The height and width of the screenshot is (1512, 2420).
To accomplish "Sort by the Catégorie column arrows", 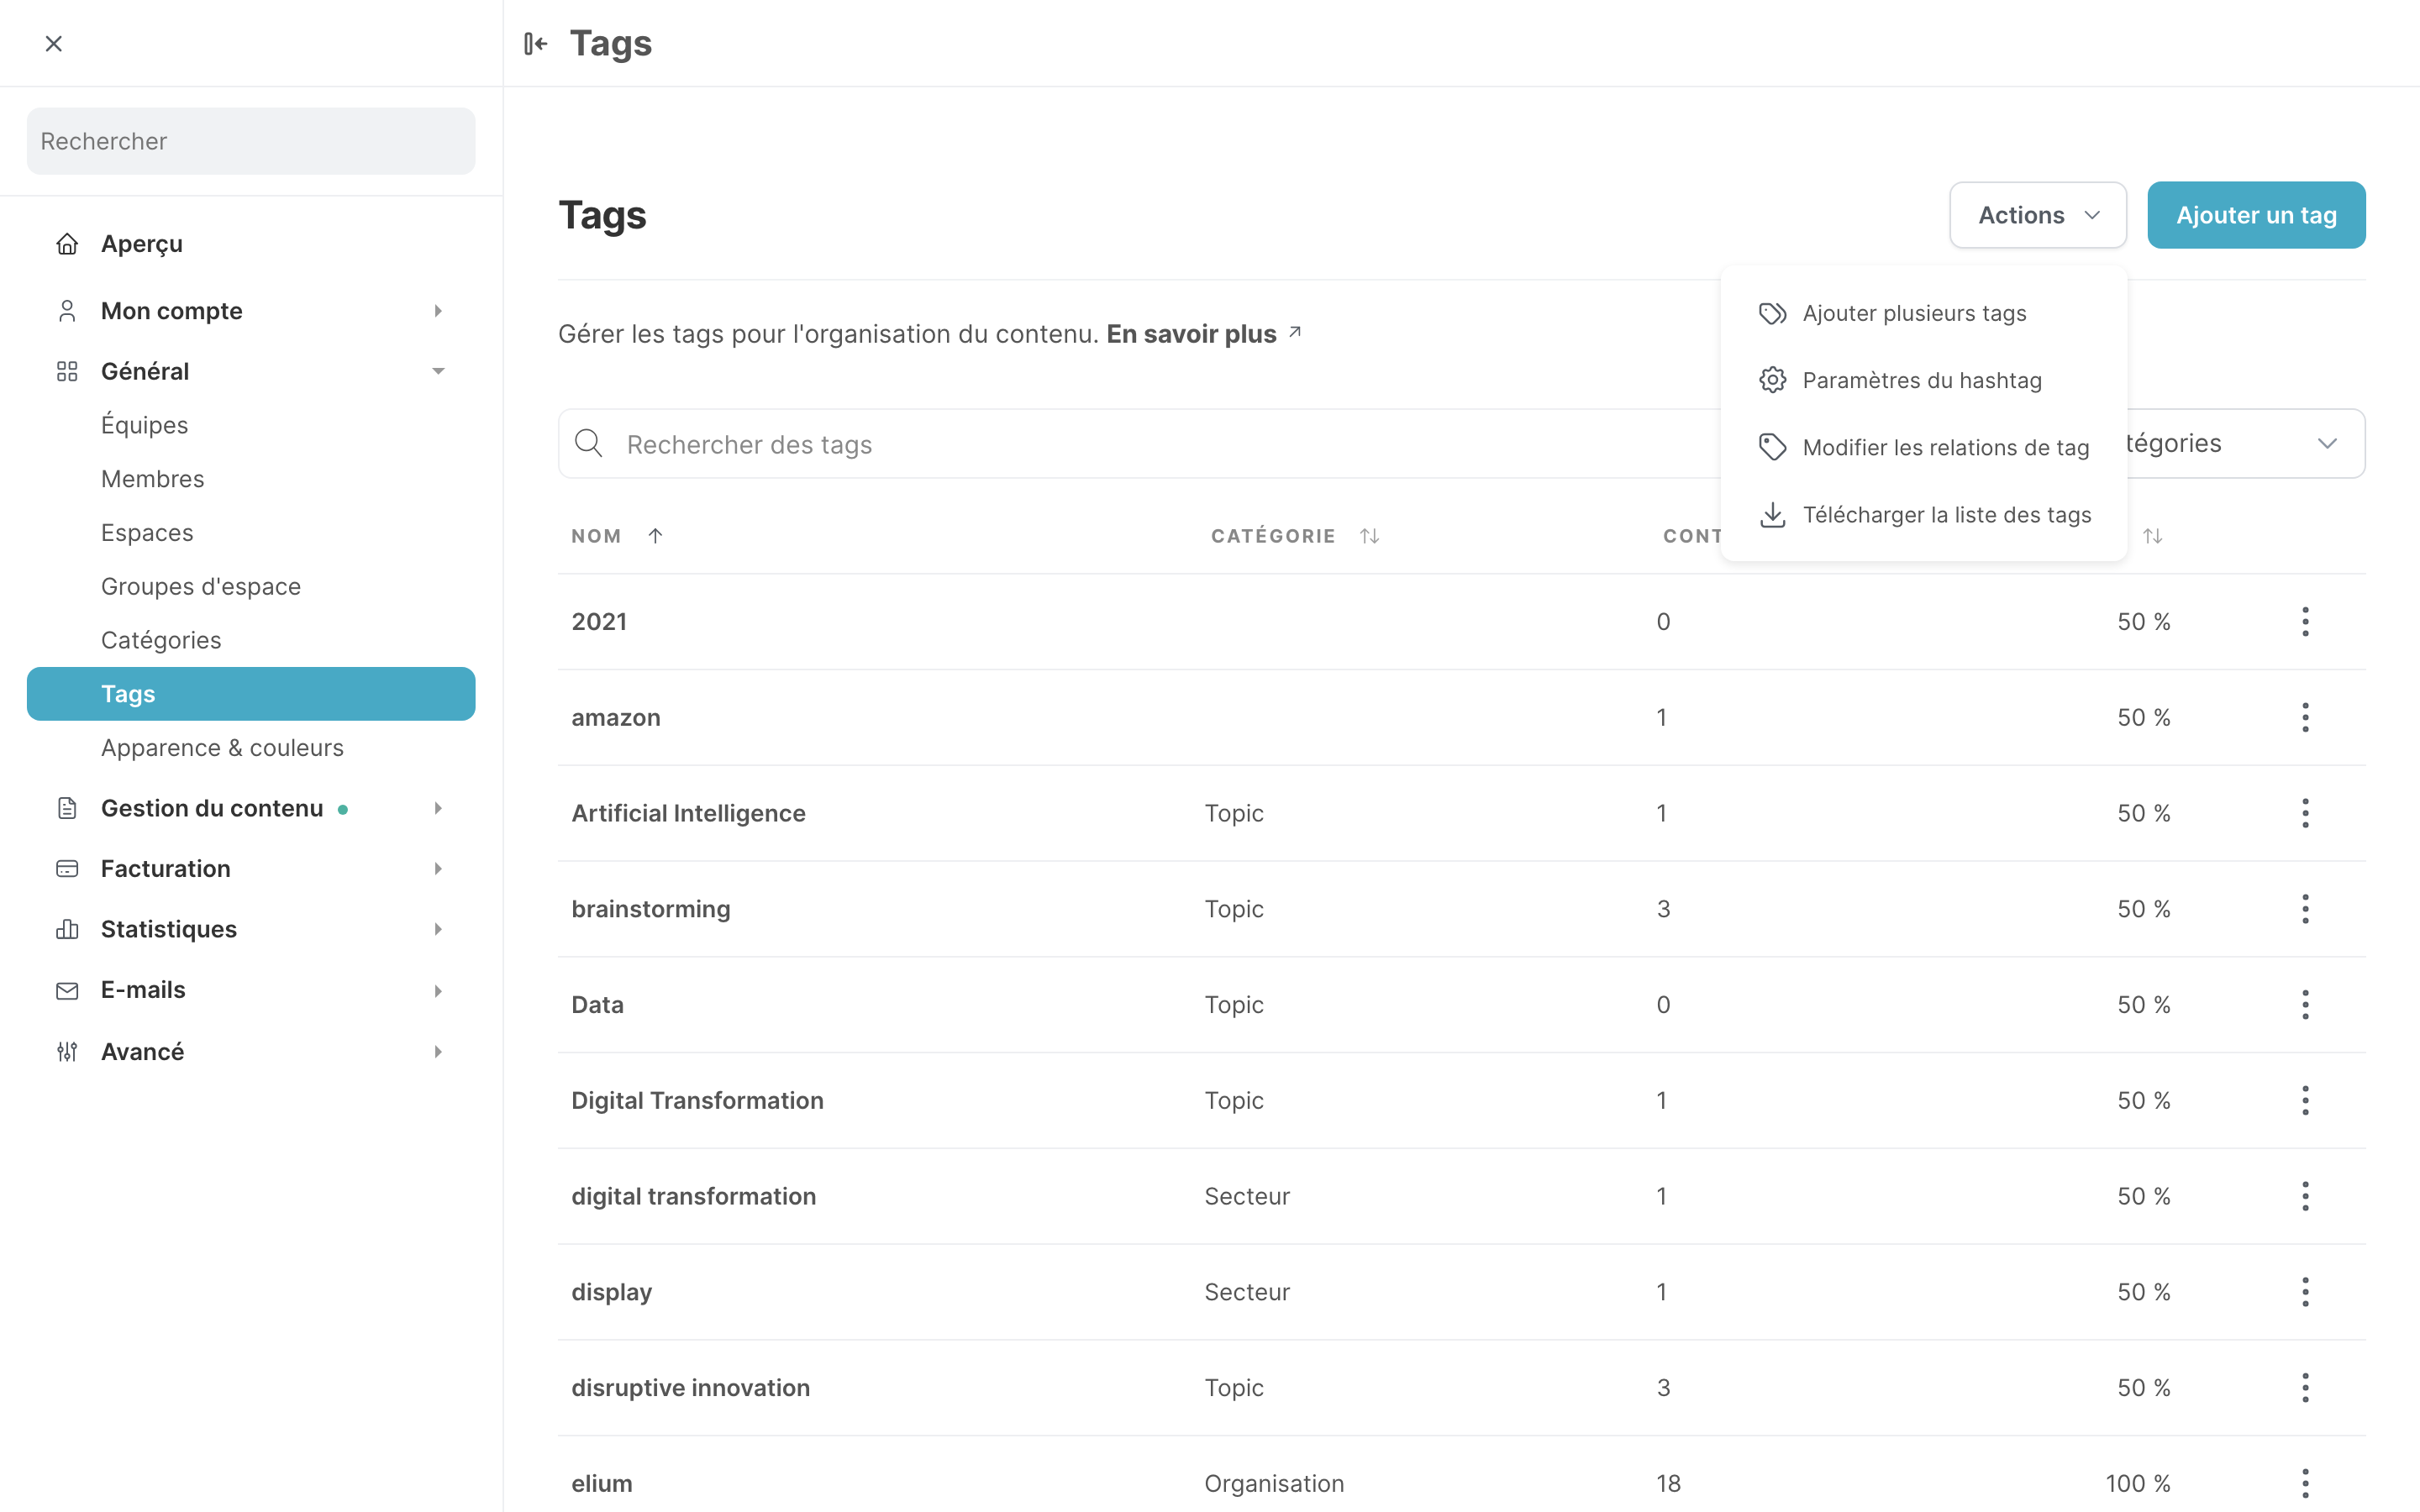I will click(x=1370, y=536).
